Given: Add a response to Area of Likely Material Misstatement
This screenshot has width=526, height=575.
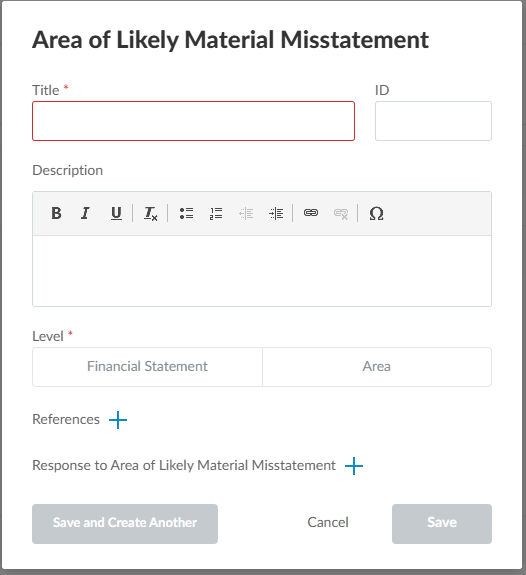Looking at the screenshot, I should [x=354, y=466].
